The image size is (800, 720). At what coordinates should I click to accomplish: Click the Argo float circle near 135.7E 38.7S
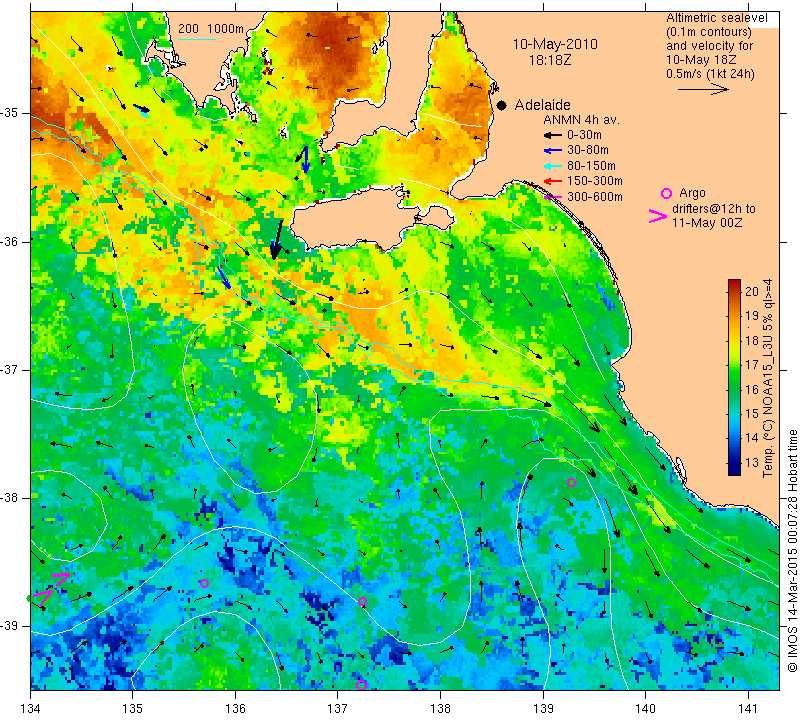(204, 583)
